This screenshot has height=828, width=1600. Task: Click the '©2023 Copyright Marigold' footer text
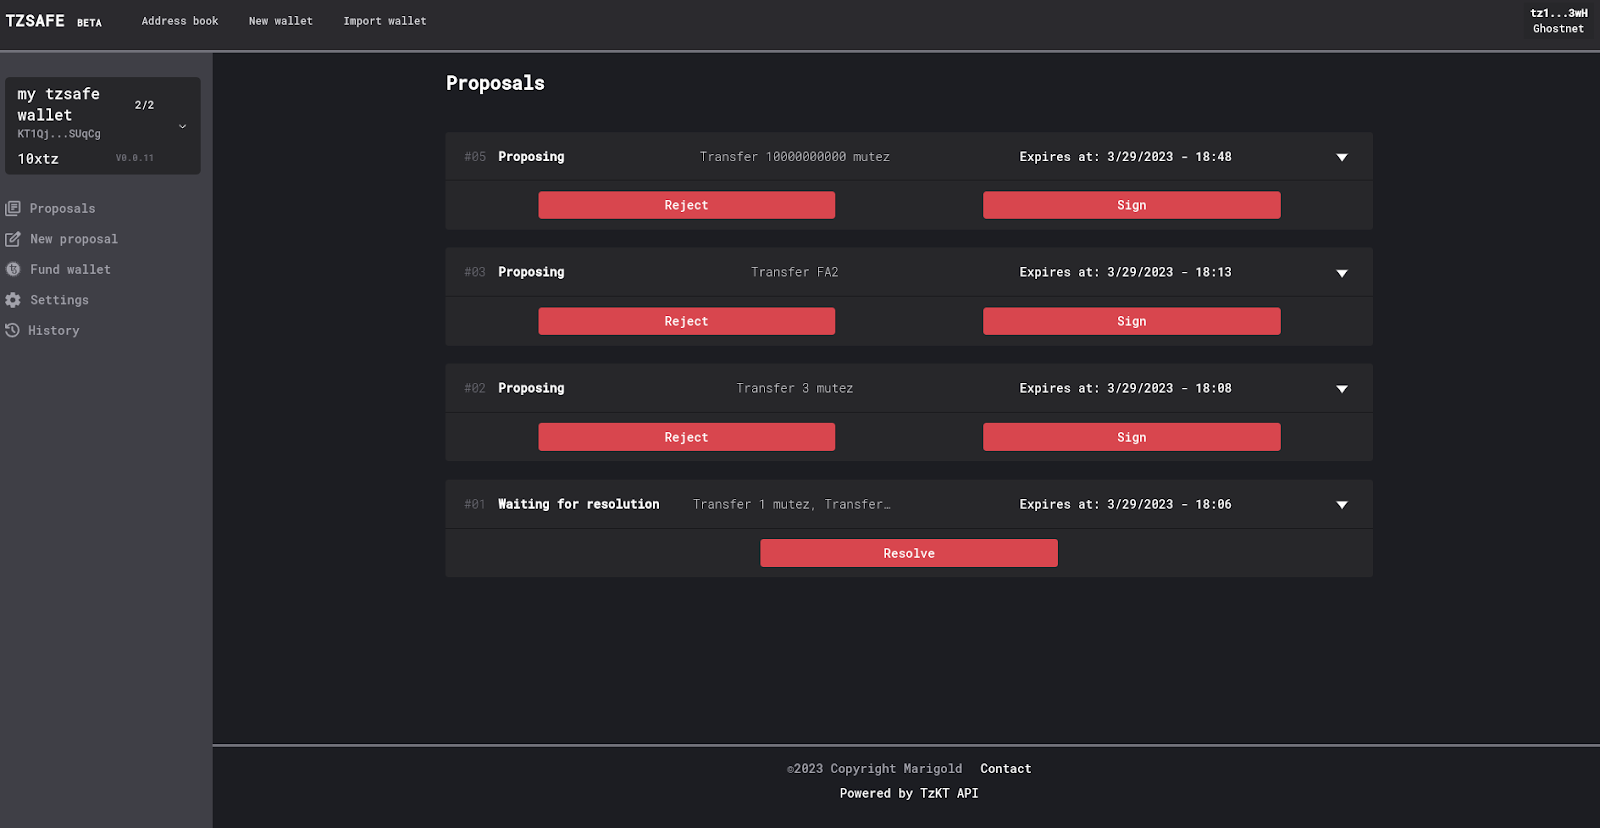tap(875, 769)
